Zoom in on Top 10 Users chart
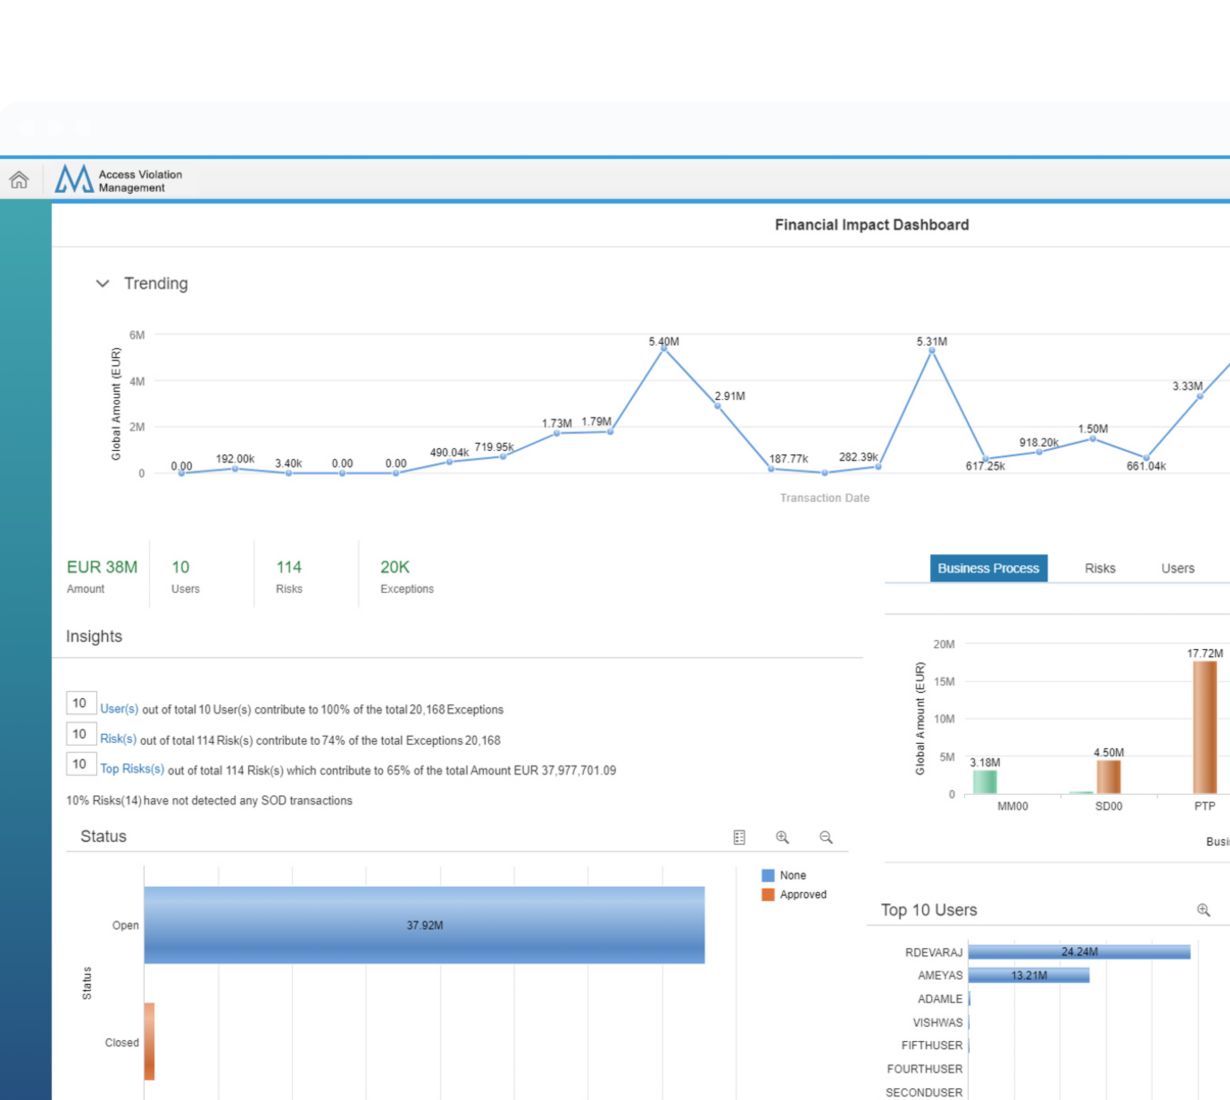 tap(1203, 910)
